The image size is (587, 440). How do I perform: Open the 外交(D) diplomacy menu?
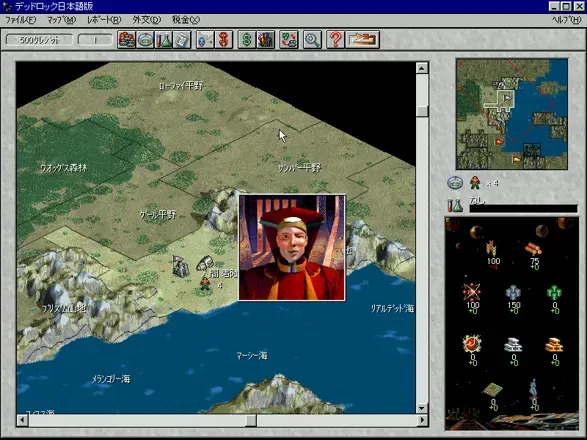pyautogui.click(x=146, y=19)
